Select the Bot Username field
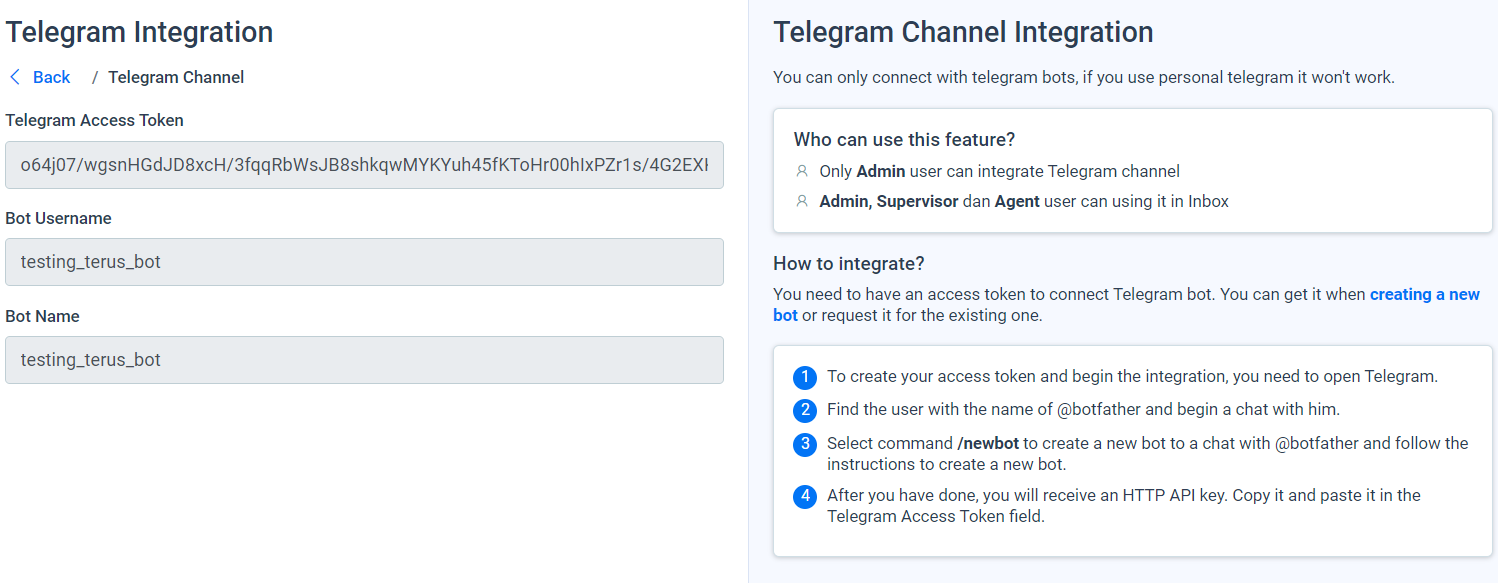Screen dimensions: 1498x583 364,262
